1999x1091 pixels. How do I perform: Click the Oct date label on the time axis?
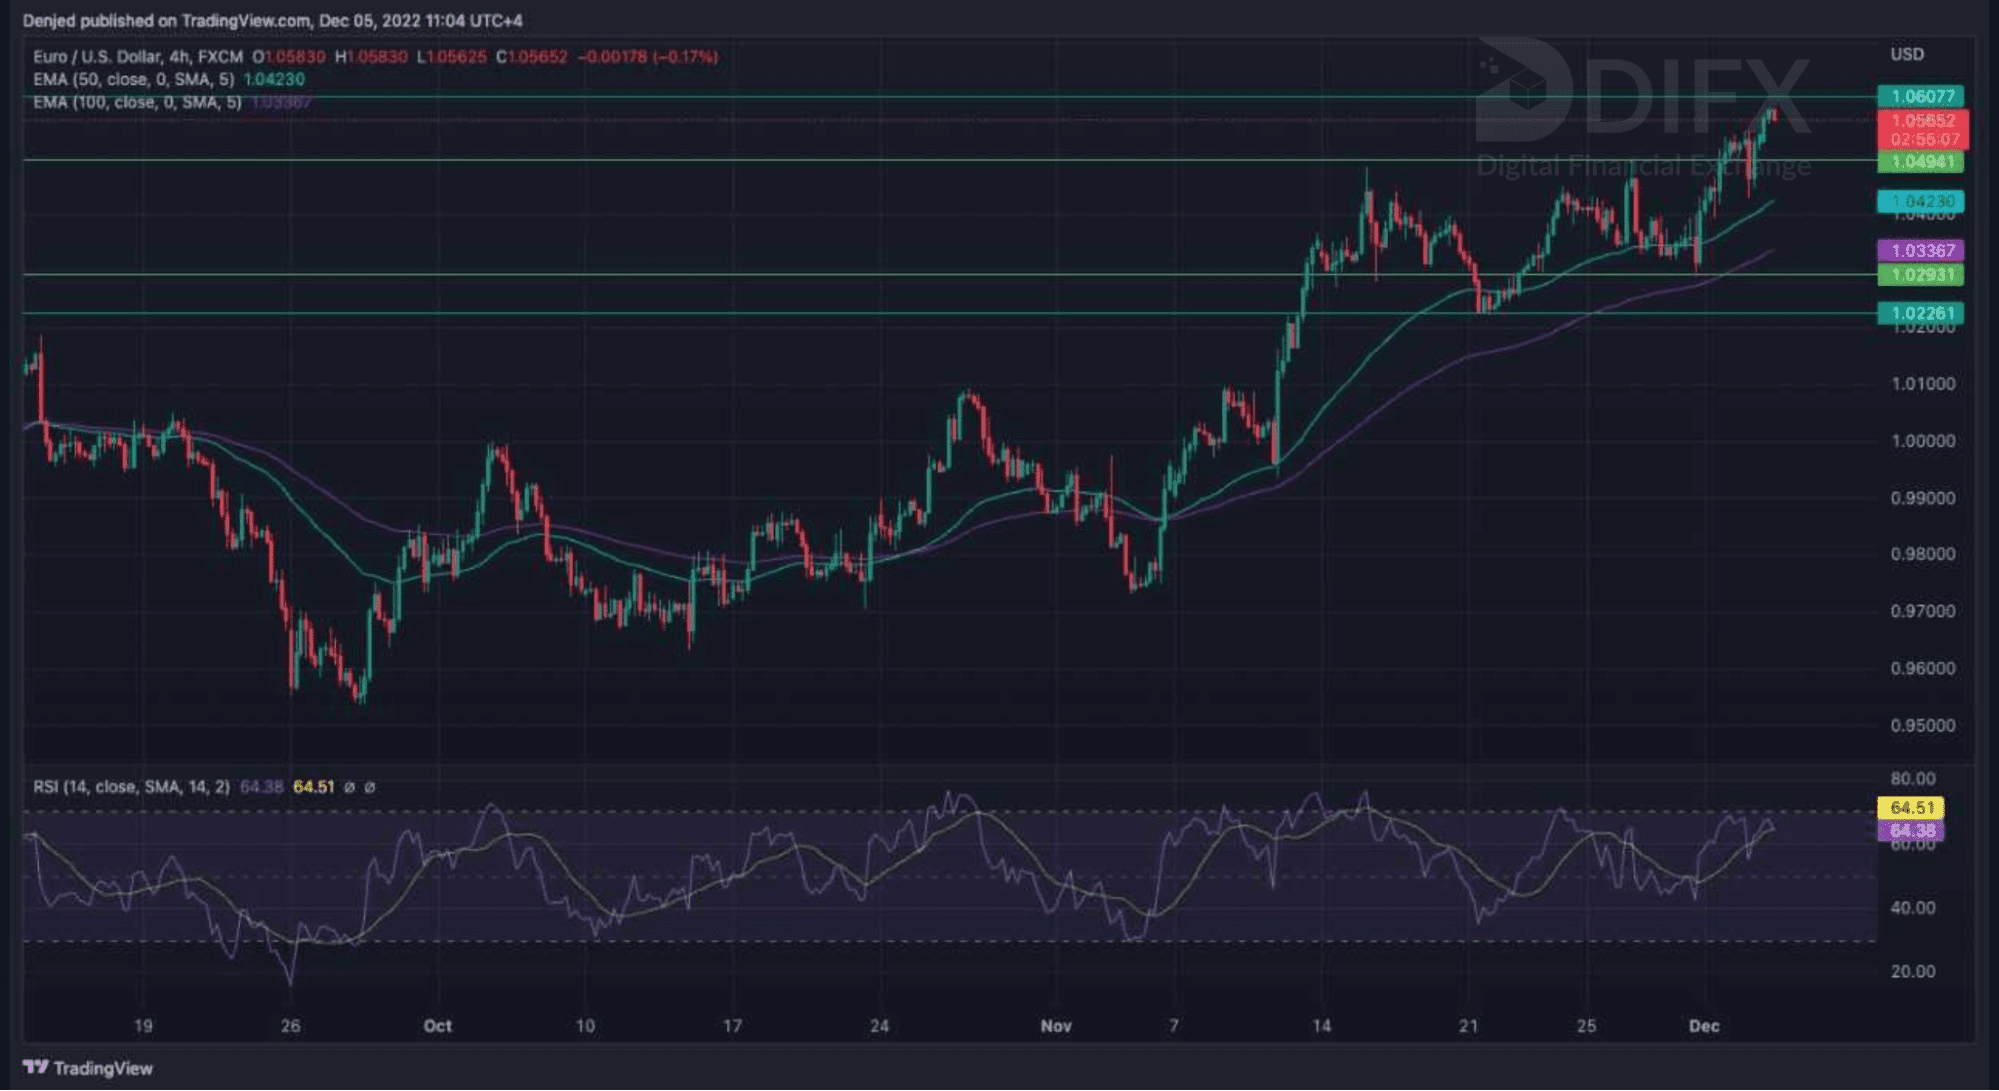click(437, 1026)
